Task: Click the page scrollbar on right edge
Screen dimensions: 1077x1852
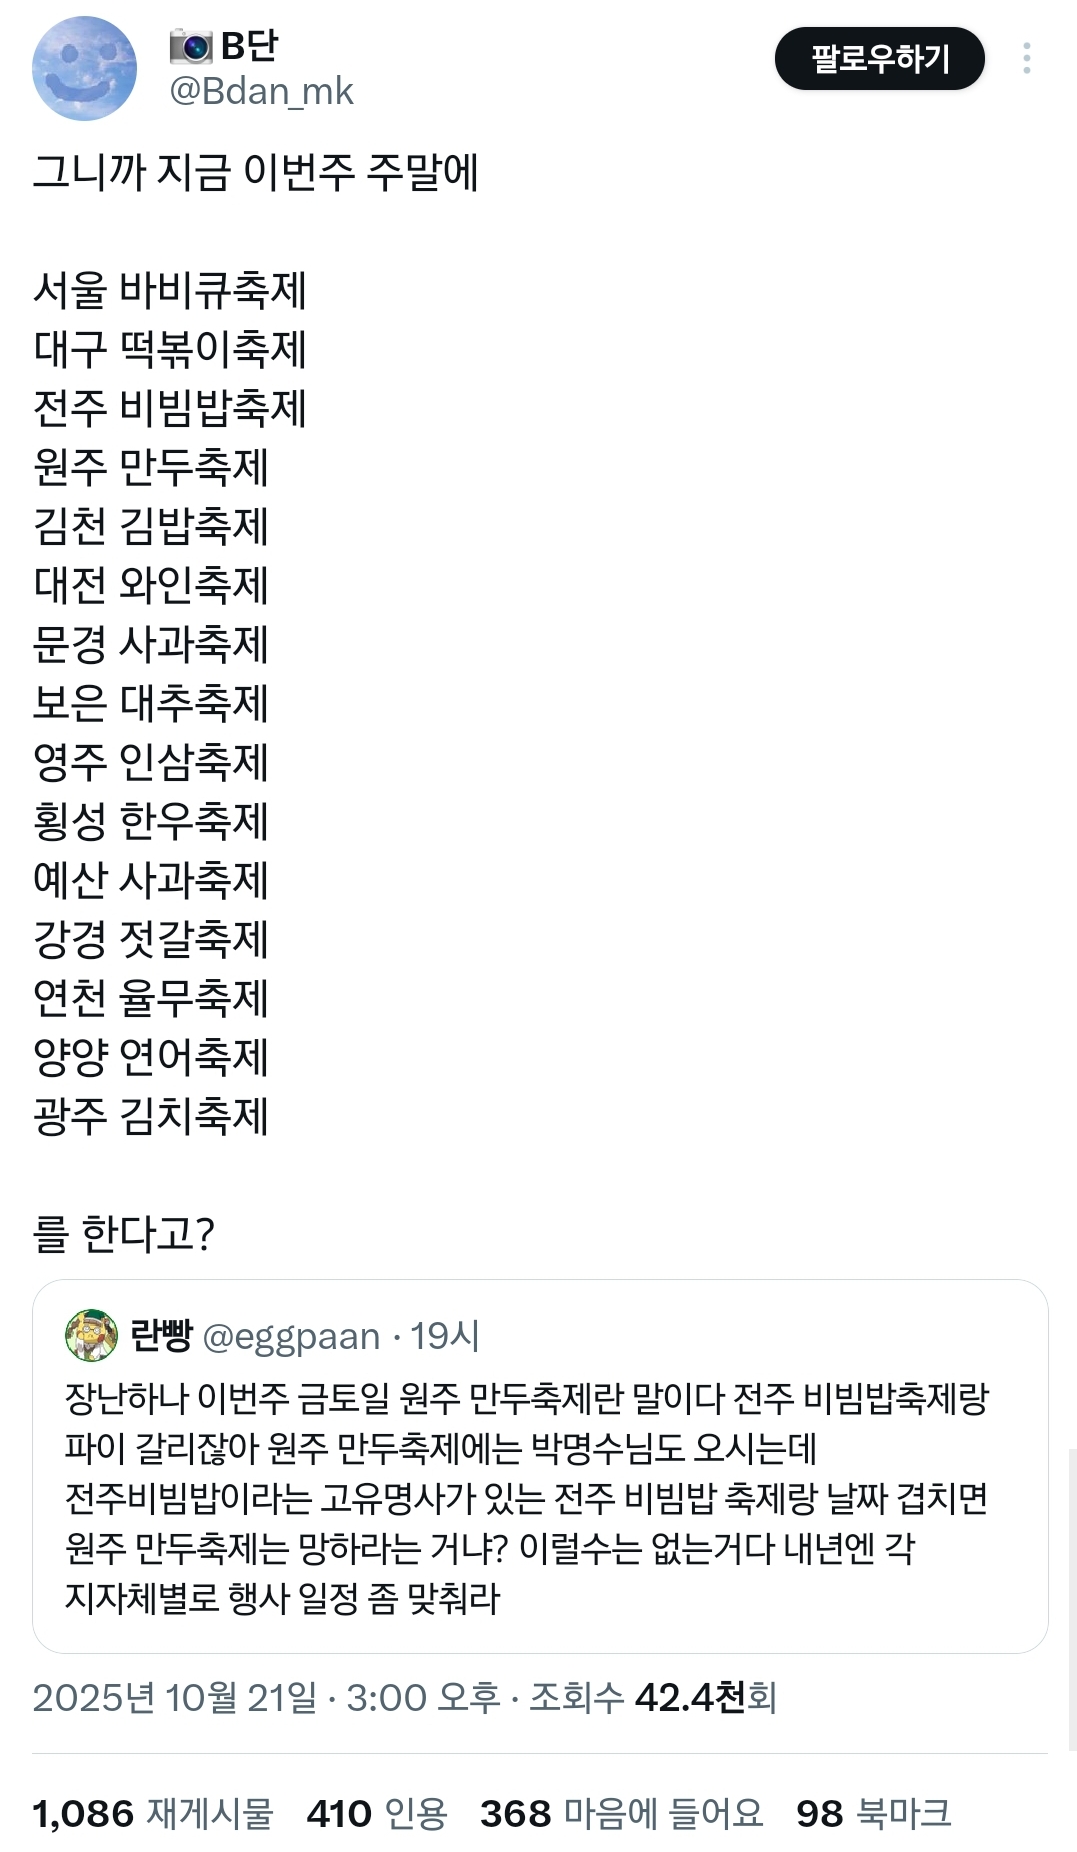Action: (1071, 1600)
